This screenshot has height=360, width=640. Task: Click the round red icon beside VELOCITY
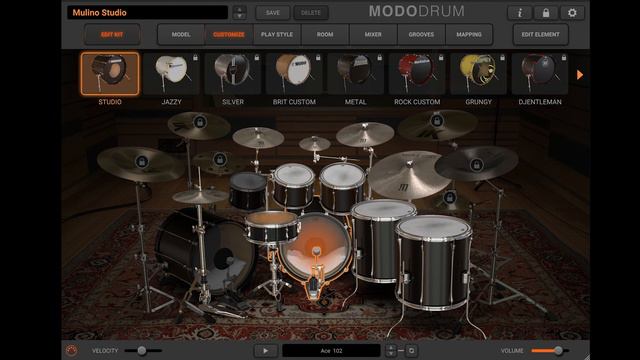[x=71, y=350]
